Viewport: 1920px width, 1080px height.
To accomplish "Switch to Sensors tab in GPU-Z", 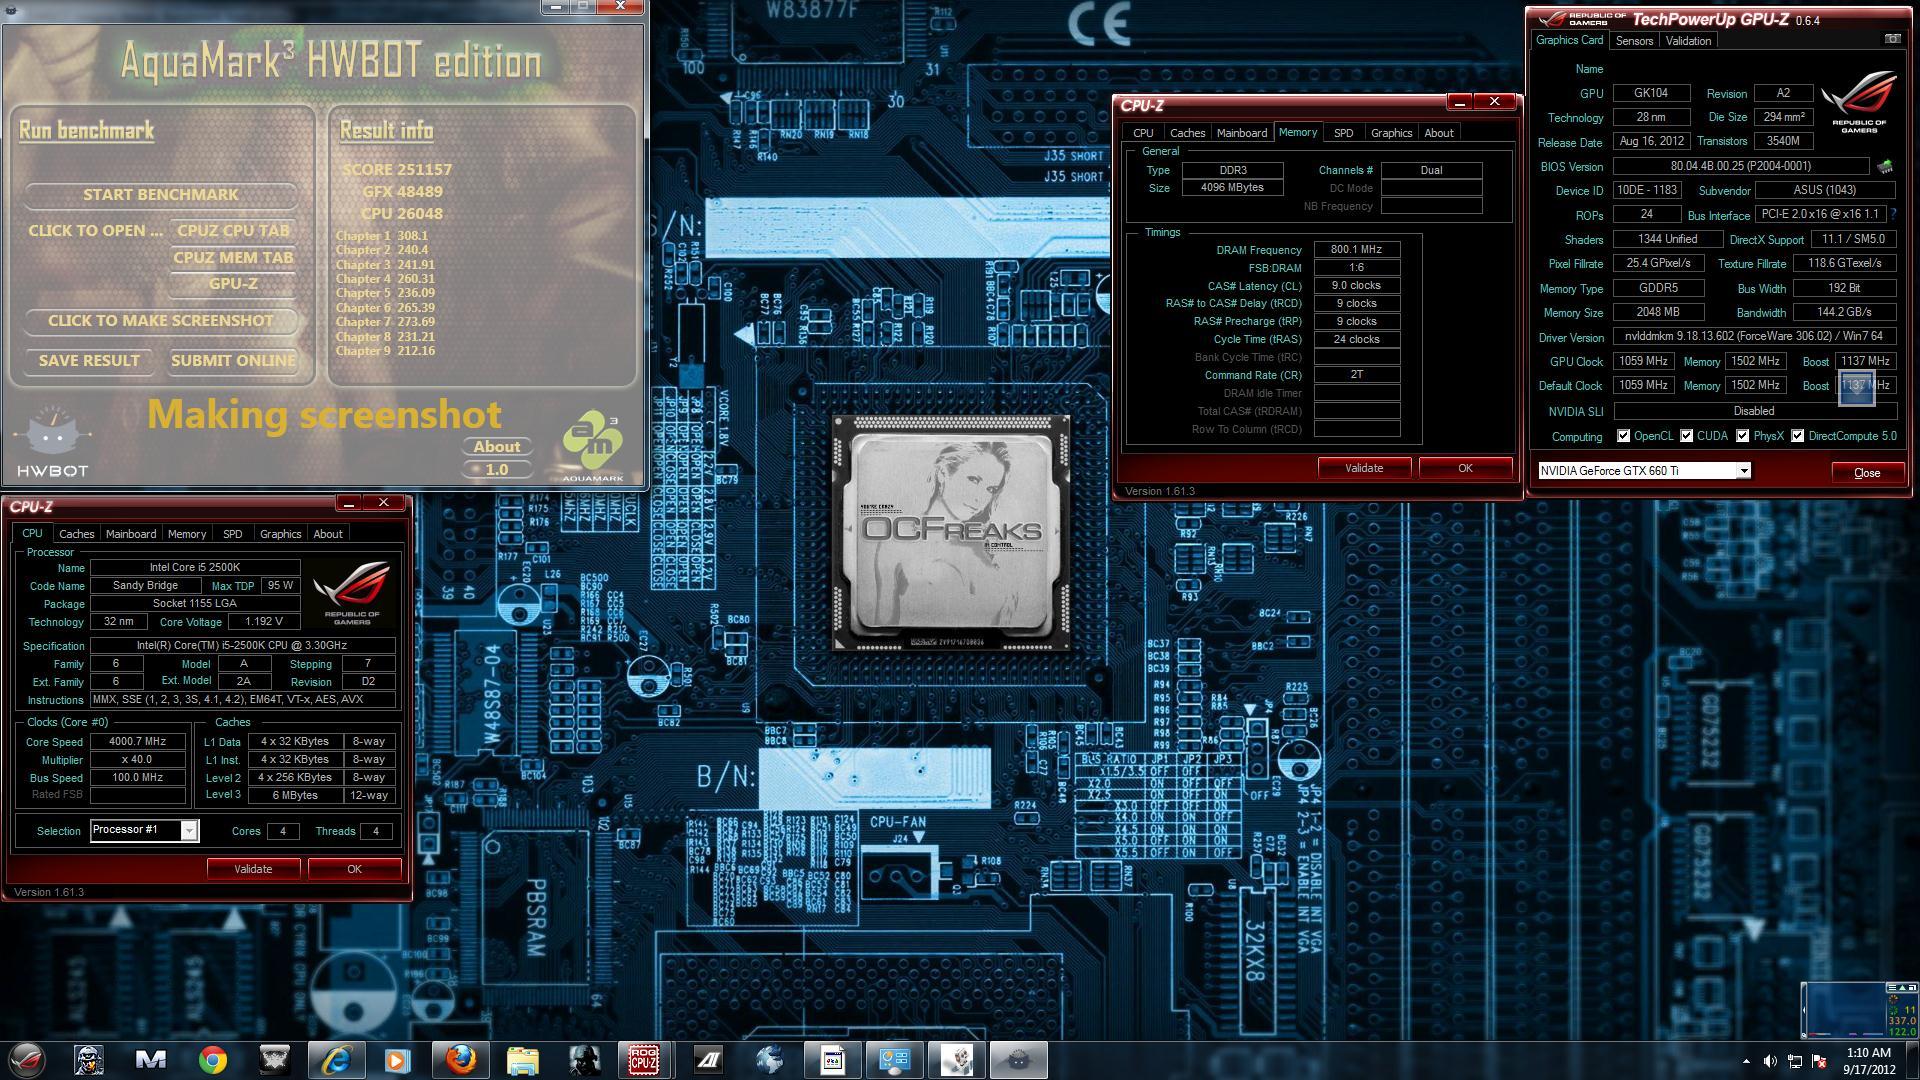I will pos(1634,41).
